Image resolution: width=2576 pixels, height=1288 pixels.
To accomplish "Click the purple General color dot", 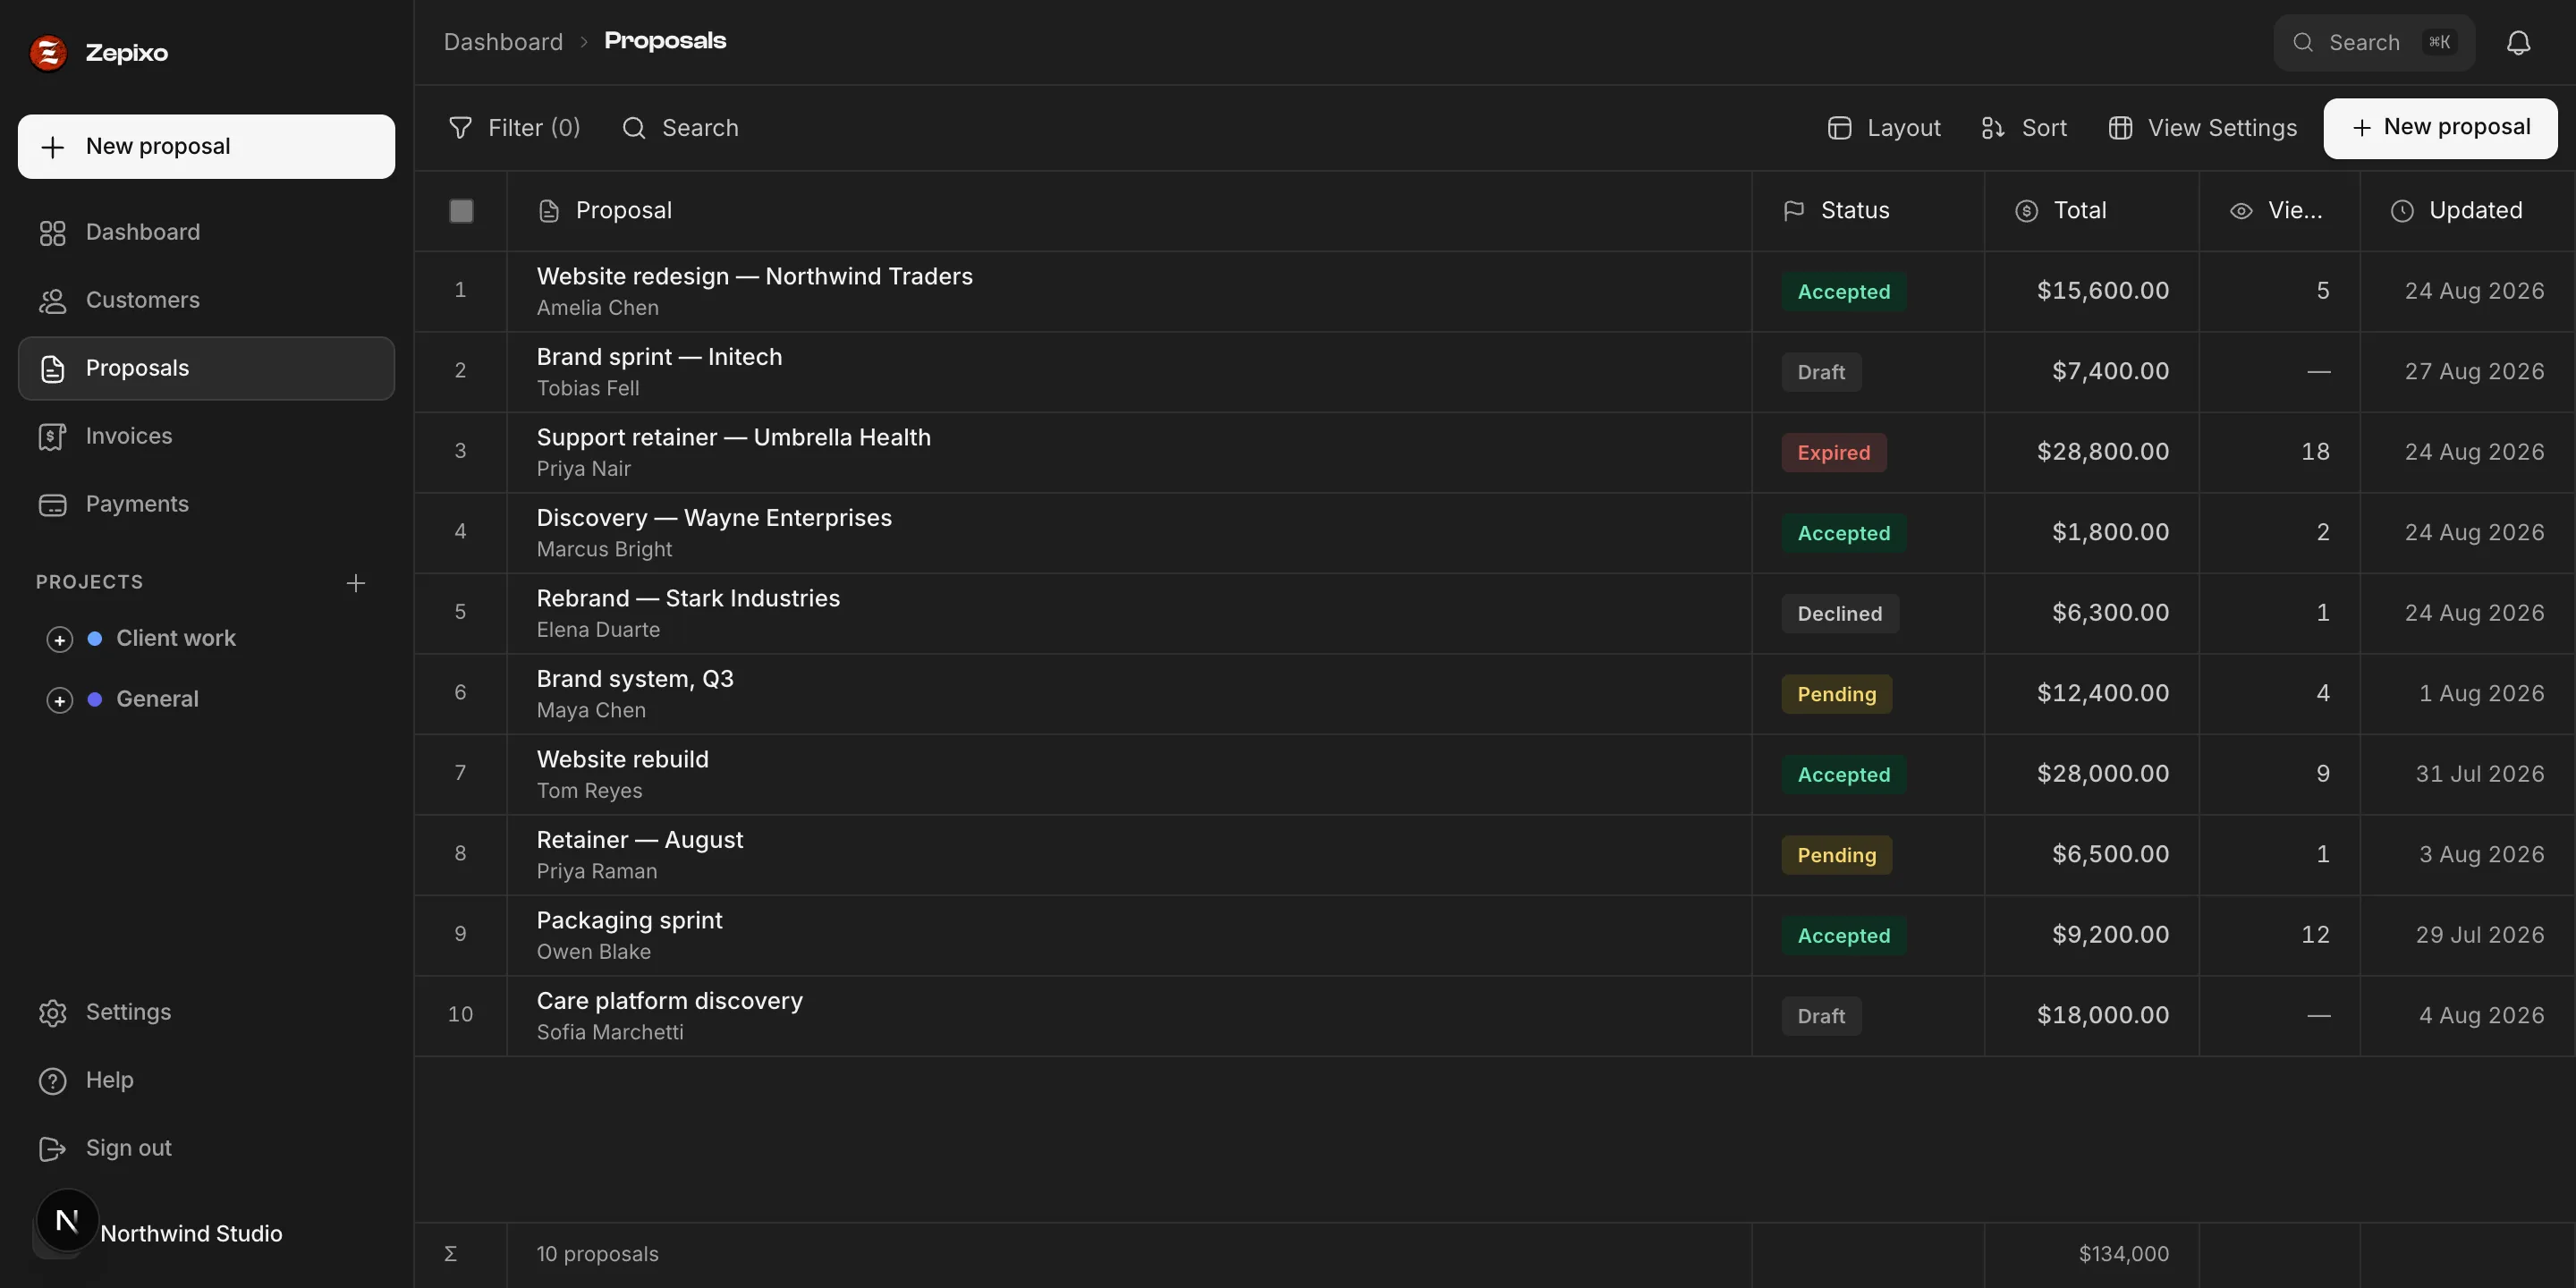I will click(x=95, y=700).
